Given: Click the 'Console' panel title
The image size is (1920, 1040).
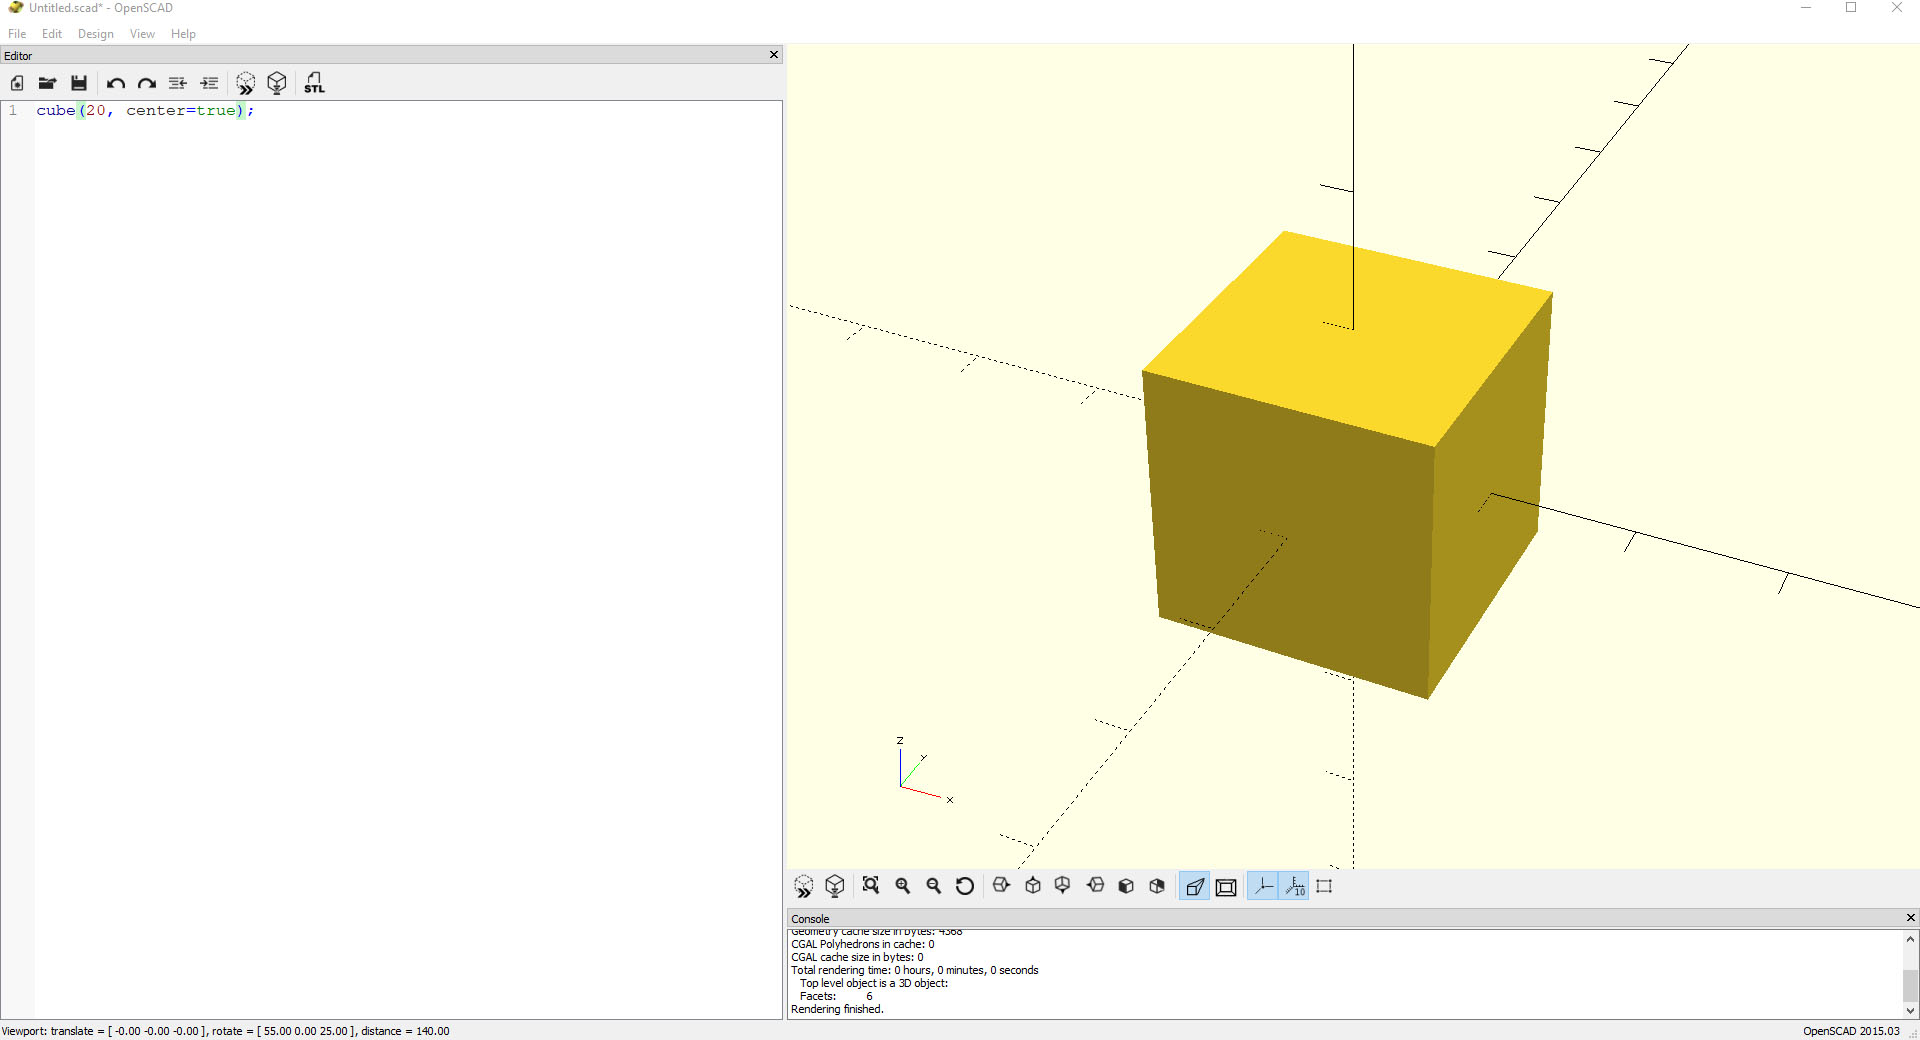Looking at the screenshot, I should [810, 919].
